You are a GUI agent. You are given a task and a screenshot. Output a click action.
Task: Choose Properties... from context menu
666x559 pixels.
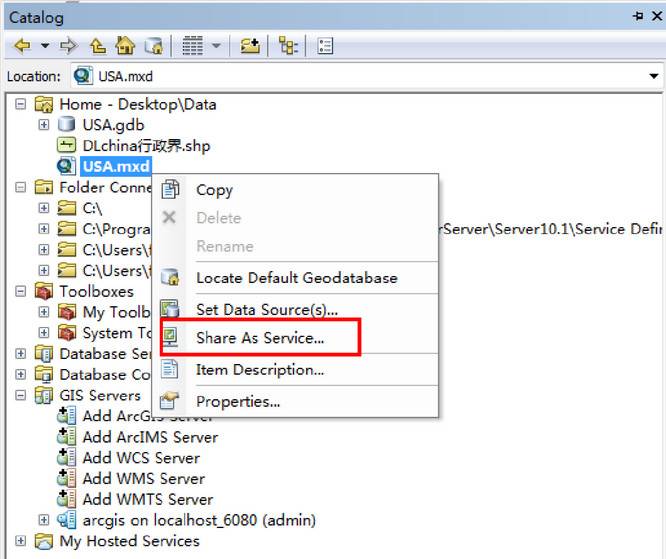(295, 401)
